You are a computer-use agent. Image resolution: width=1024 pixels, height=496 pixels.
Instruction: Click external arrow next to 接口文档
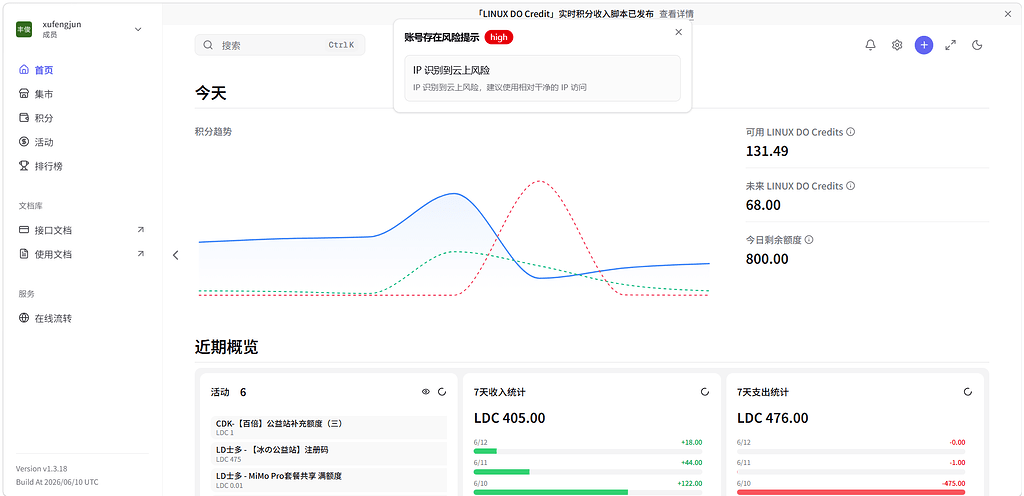(140, 230)
